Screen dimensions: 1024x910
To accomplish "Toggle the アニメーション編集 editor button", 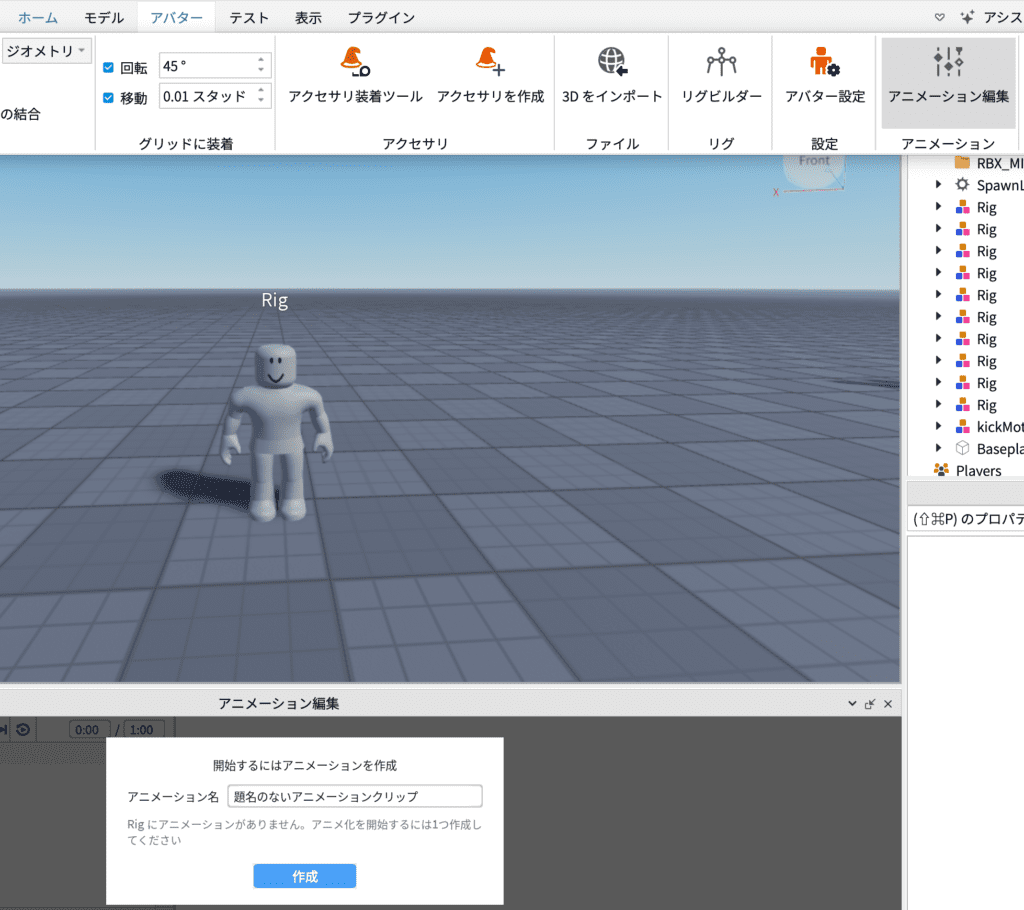I will click(948, 76).
